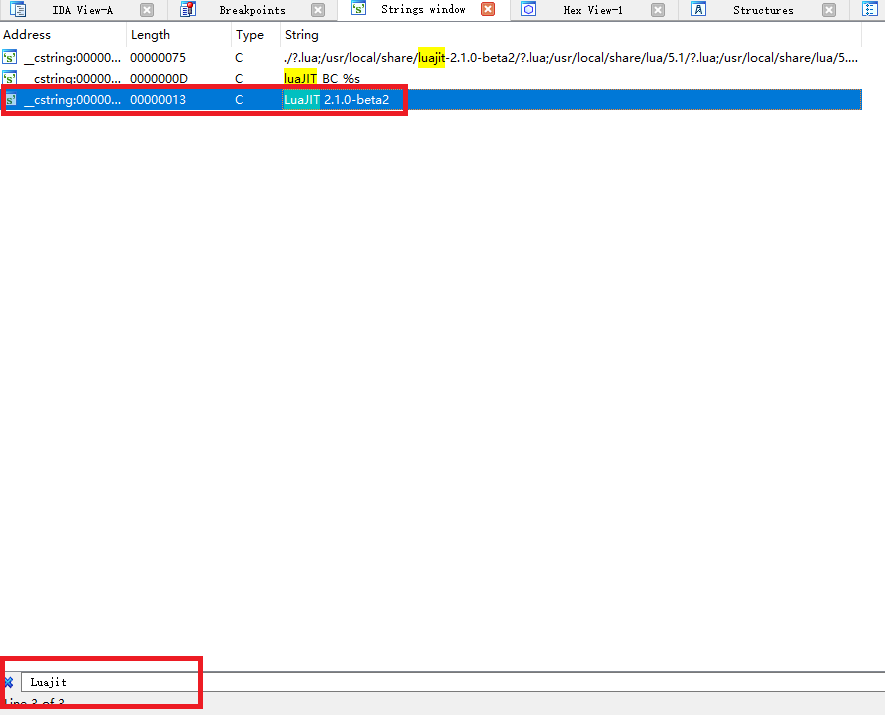Sort strings by Length column
Viewport: 885px width, 715px height.
[x=179, y=35]
